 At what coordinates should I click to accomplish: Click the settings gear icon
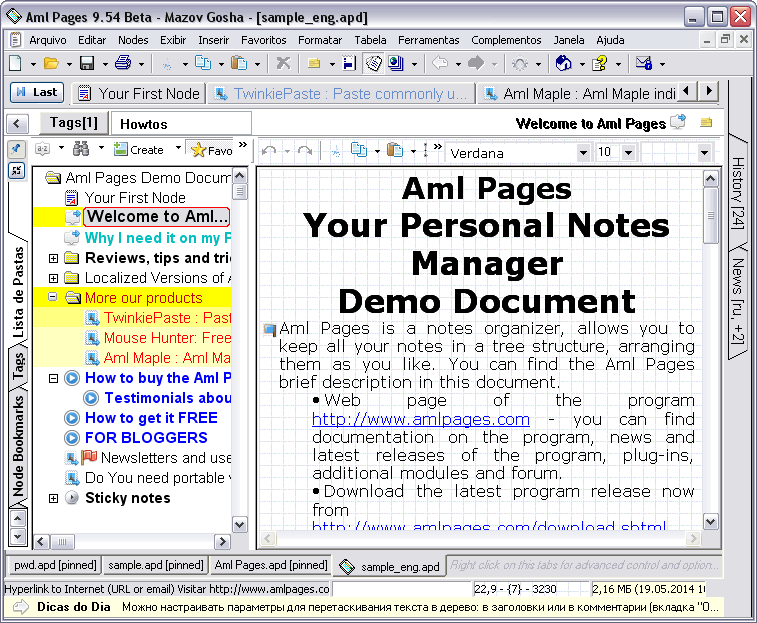(520, 63)
